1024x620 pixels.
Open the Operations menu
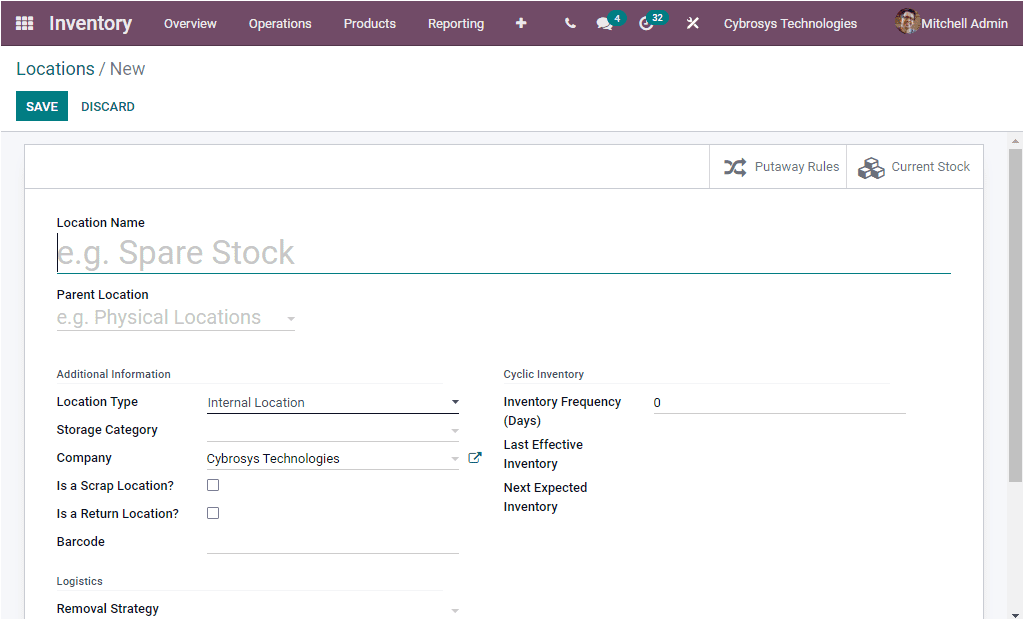[280, 23]
